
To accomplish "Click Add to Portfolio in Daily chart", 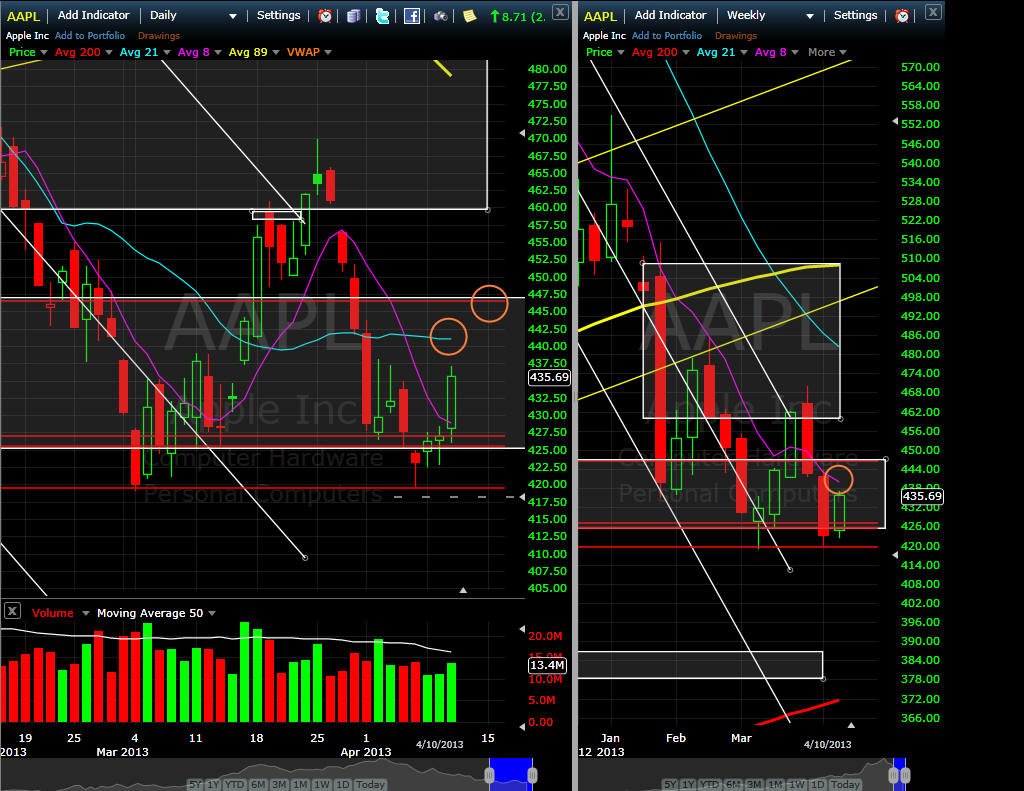I will (89, 36).
